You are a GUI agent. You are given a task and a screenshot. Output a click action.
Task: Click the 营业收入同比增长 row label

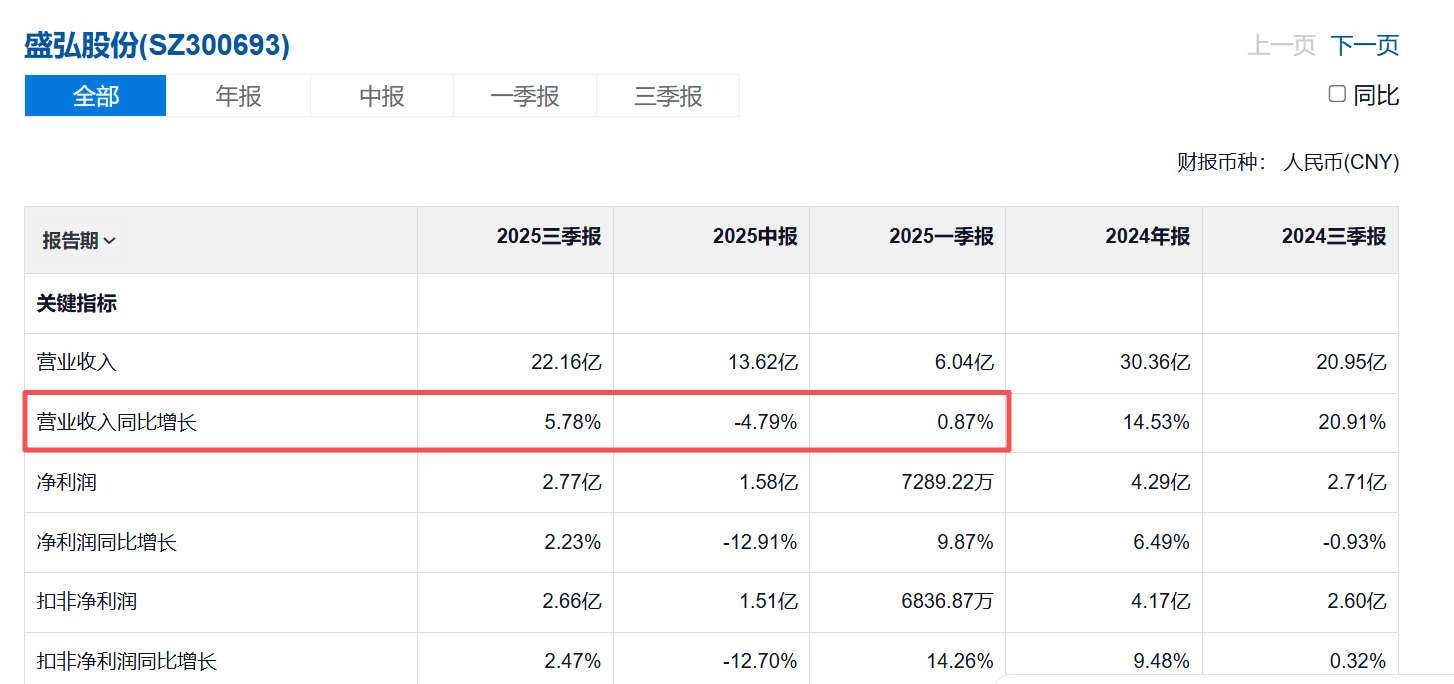coord(117,422)
